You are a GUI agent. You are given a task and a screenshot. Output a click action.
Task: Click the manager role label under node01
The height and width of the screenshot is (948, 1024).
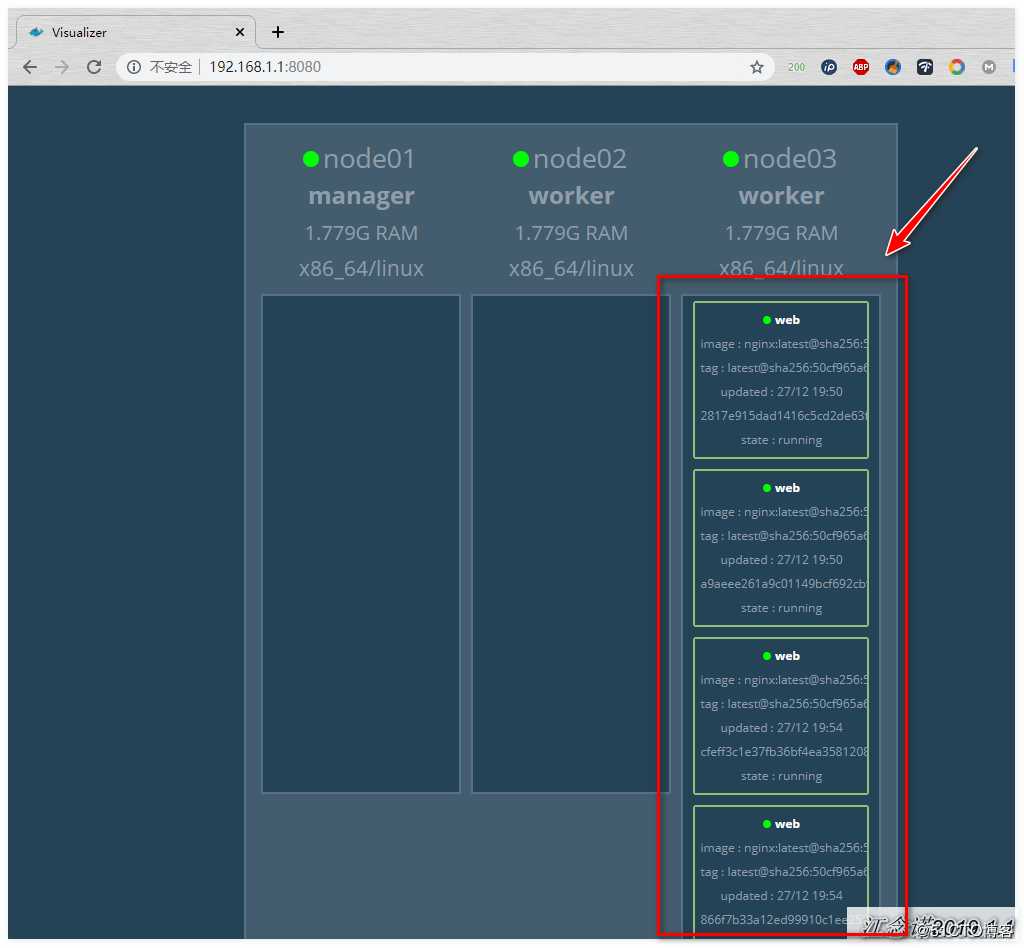coord(361,196)
